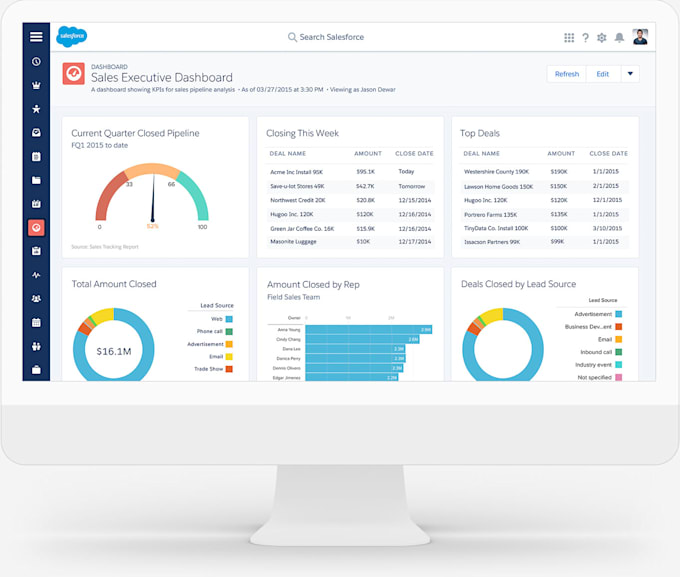This screenshot has height=577, width=680.
Task: Click the Not specified legend swatch
Action: tap(619, 377)
